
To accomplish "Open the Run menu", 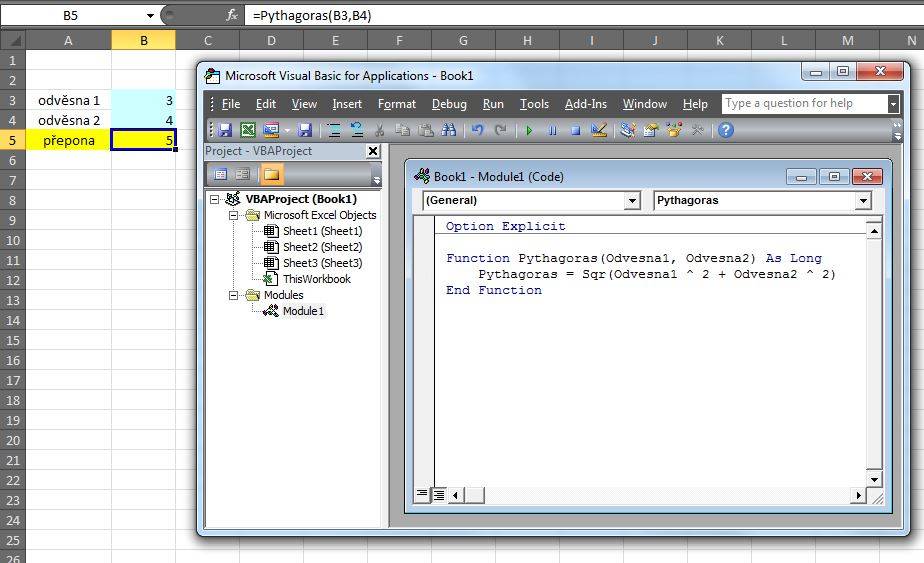I will click(x=493, y=104).
